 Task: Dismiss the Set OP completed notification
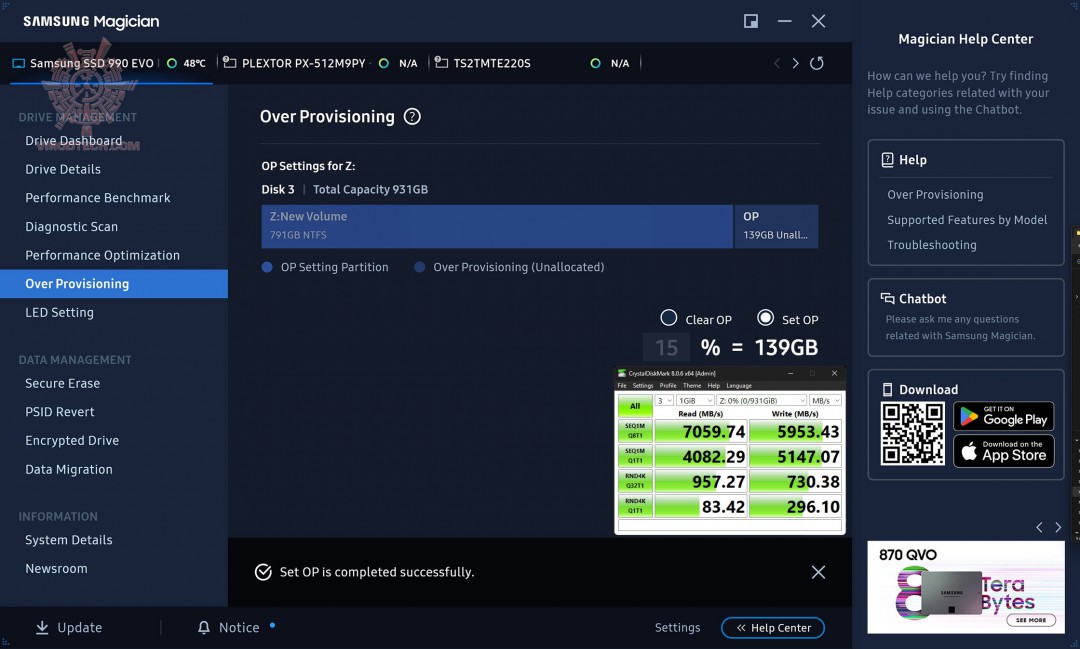tap(818, 571)
